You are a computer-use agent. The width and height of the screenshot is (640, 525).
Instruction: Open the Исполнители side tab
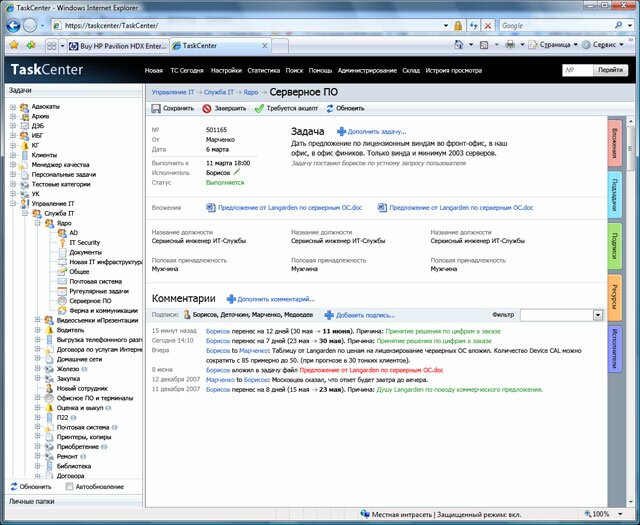615,349
